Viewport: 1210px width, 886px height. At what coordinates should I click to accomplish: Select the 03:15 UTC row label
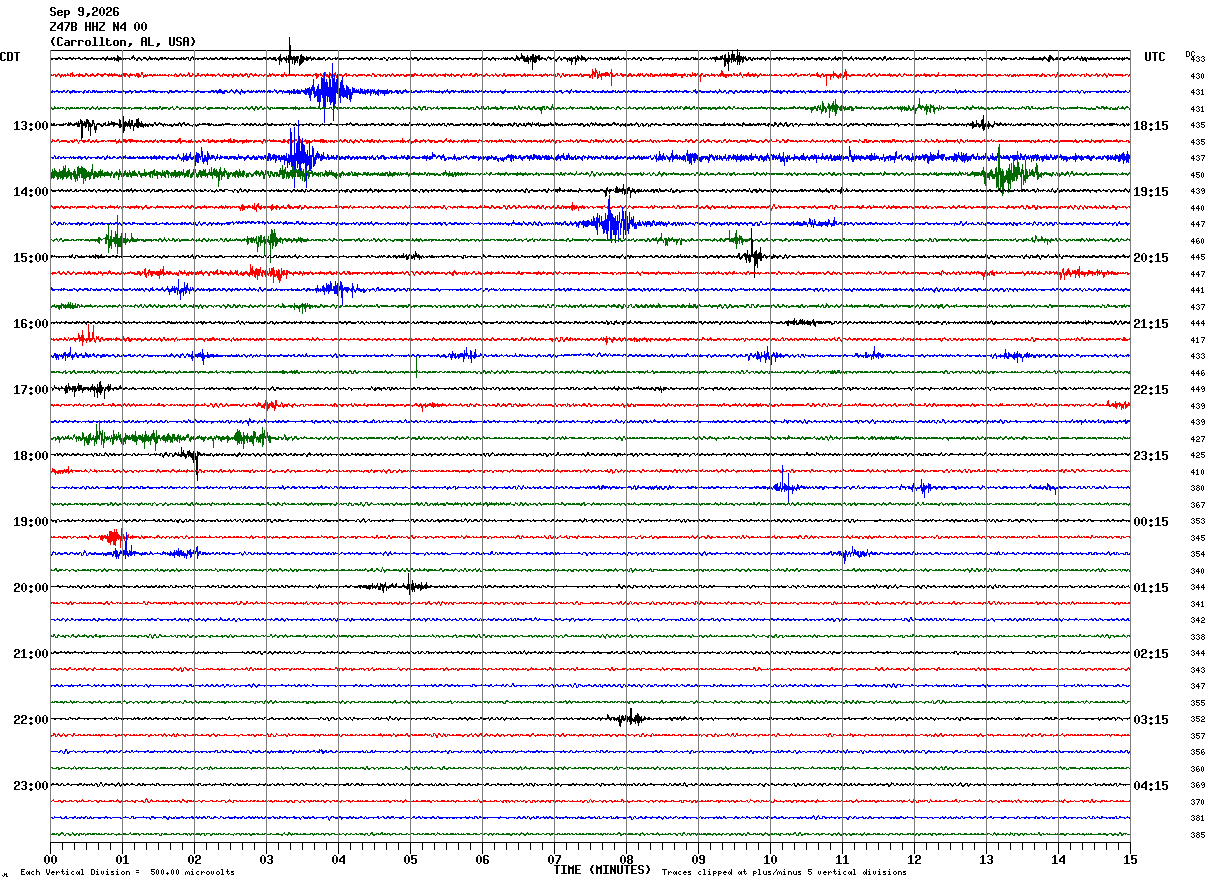(x=1151, y=720)
